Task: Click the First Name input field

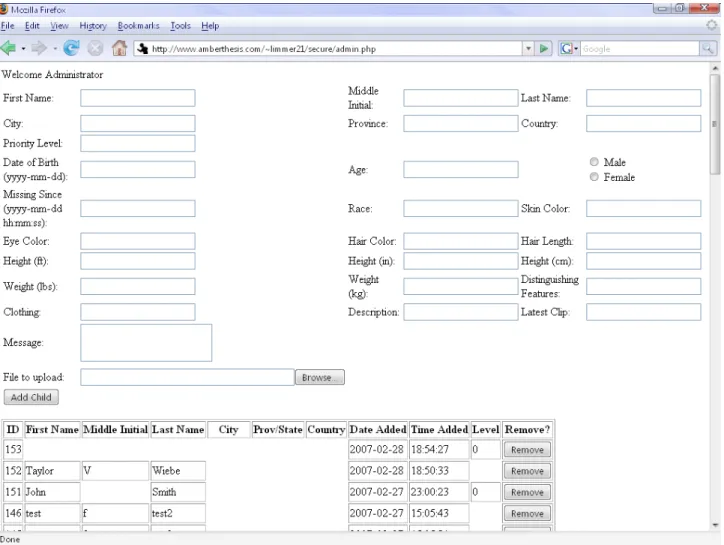Action: pyautogui.click(x=138, y=98)
